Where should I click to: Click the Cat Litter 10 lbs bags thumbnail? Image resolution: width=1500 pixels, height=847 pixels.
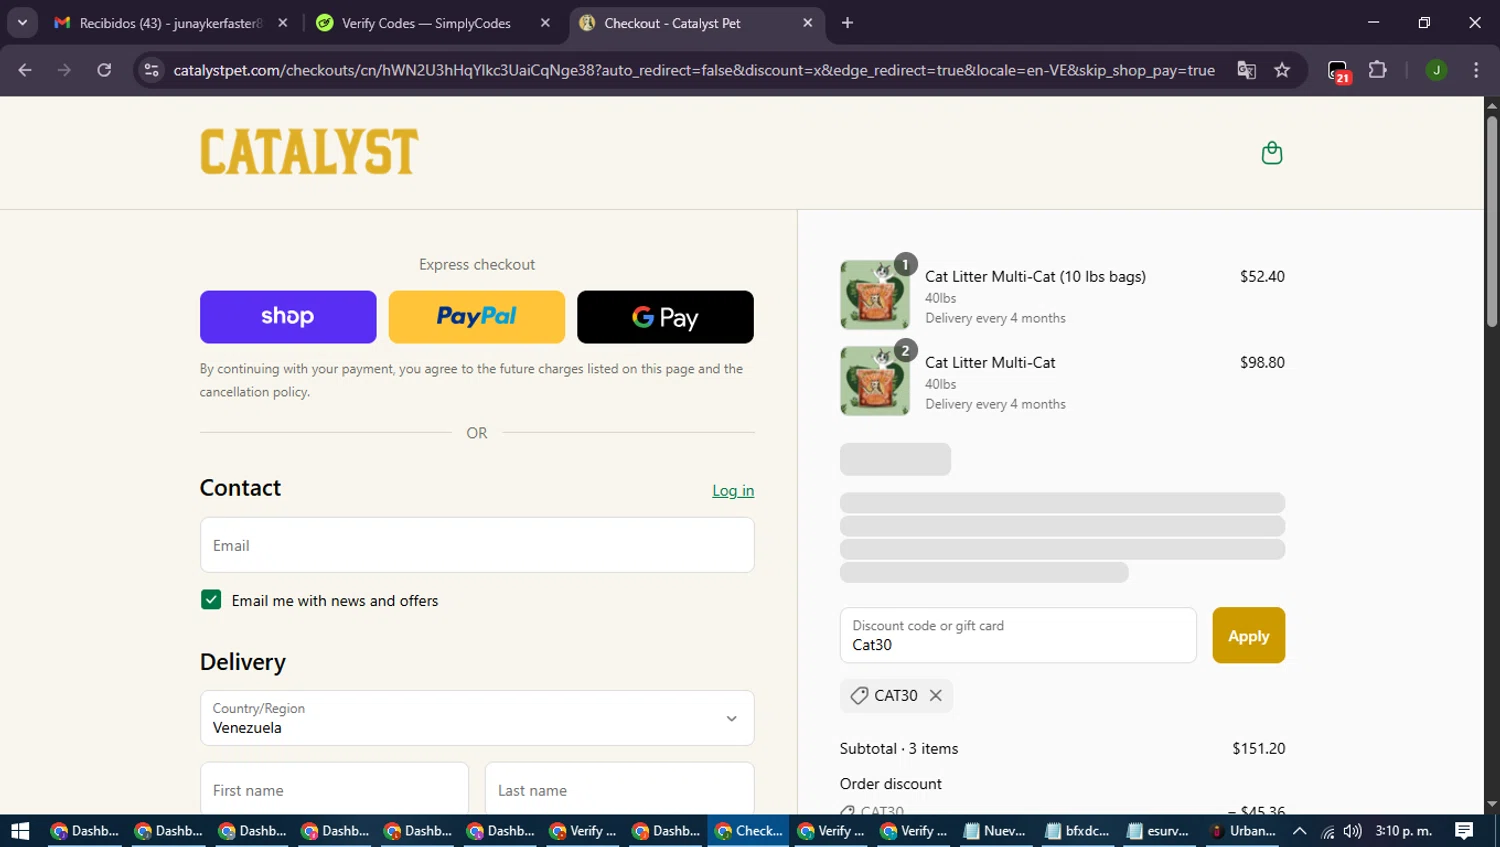875,295
